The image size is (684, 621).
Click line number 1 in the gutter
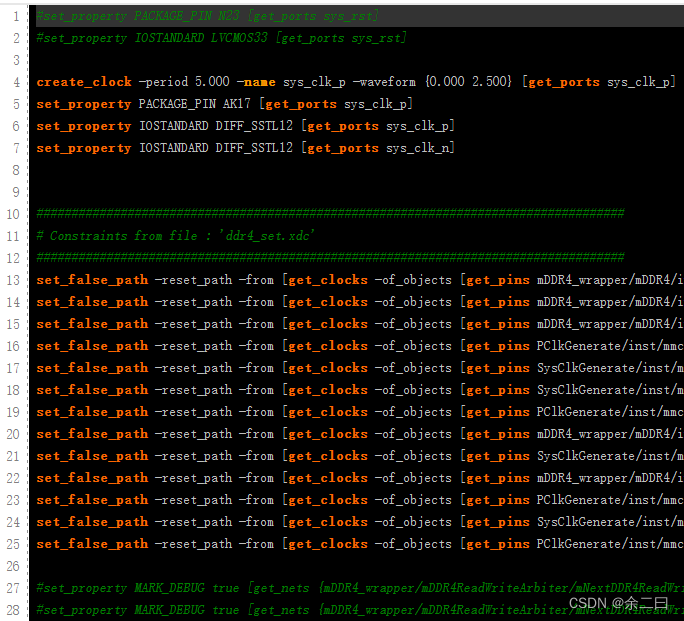point(17,16)
